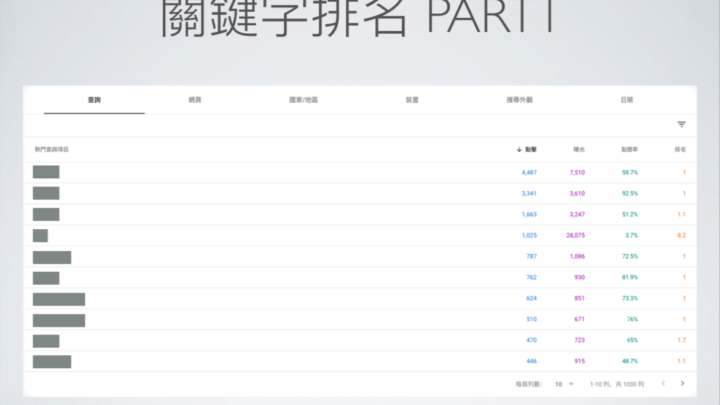This screenshot has width=720, height=405.
Task: Open the table filter icon
Action: (681, 125)
